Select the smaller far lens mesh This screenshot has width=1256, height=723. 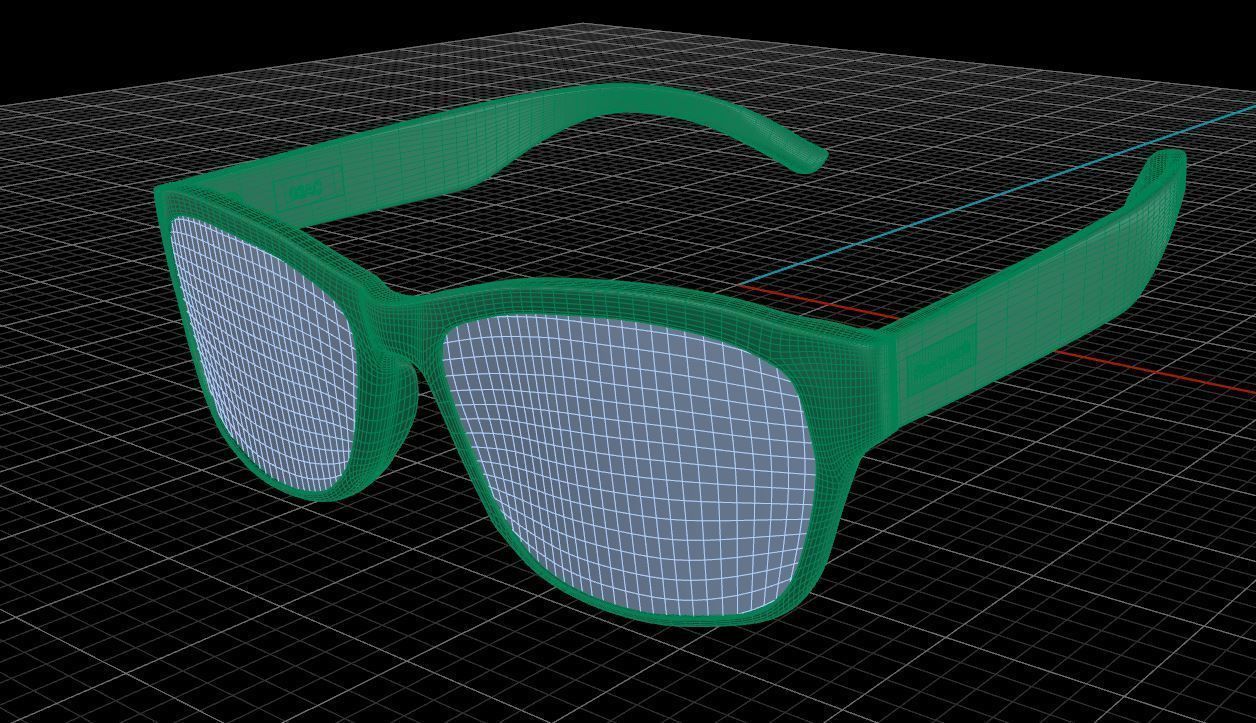[x=265, y=355]
